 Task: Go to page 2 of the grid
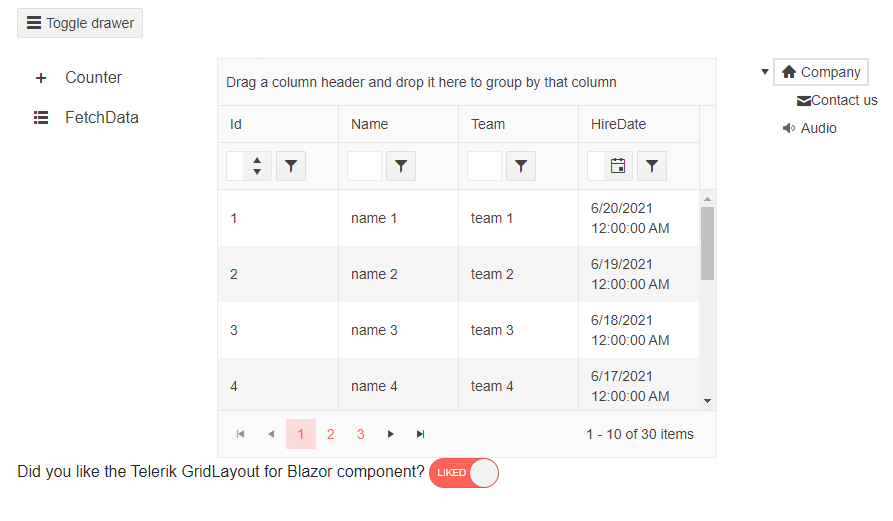pyautogui.click(x=330, y=434)
